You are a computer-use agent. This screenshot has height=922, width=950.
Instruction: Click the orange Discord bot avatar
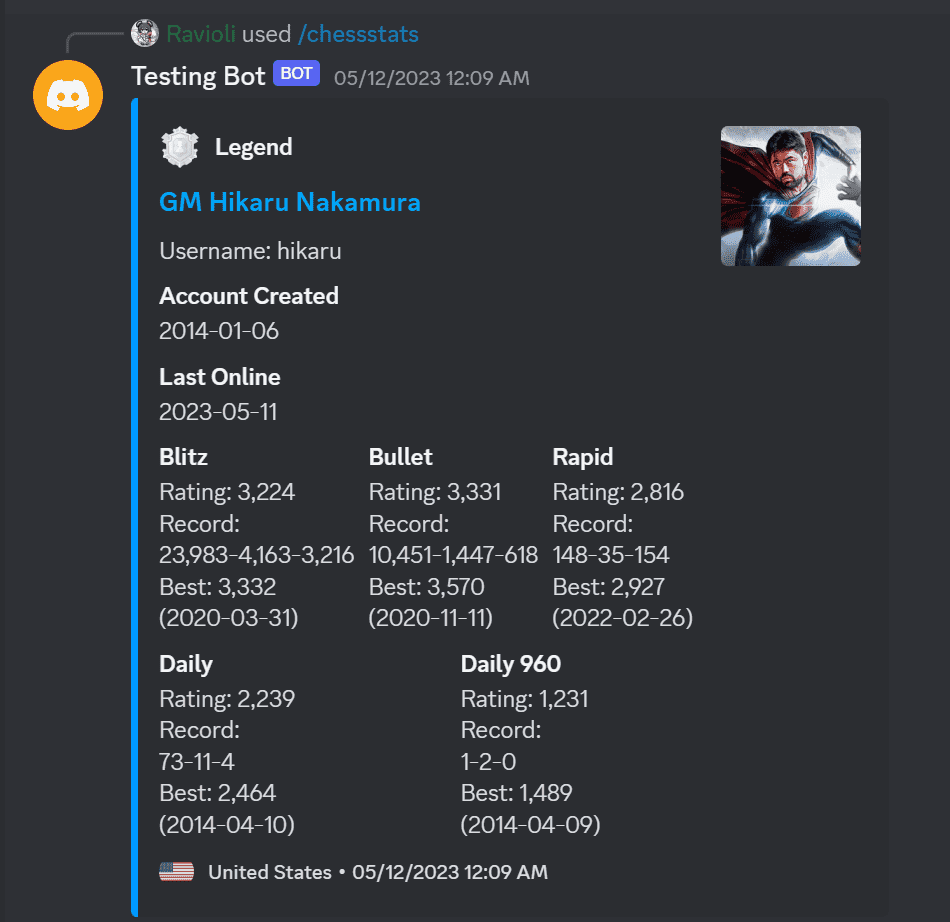pyautogui.click(x=68, y=95)
